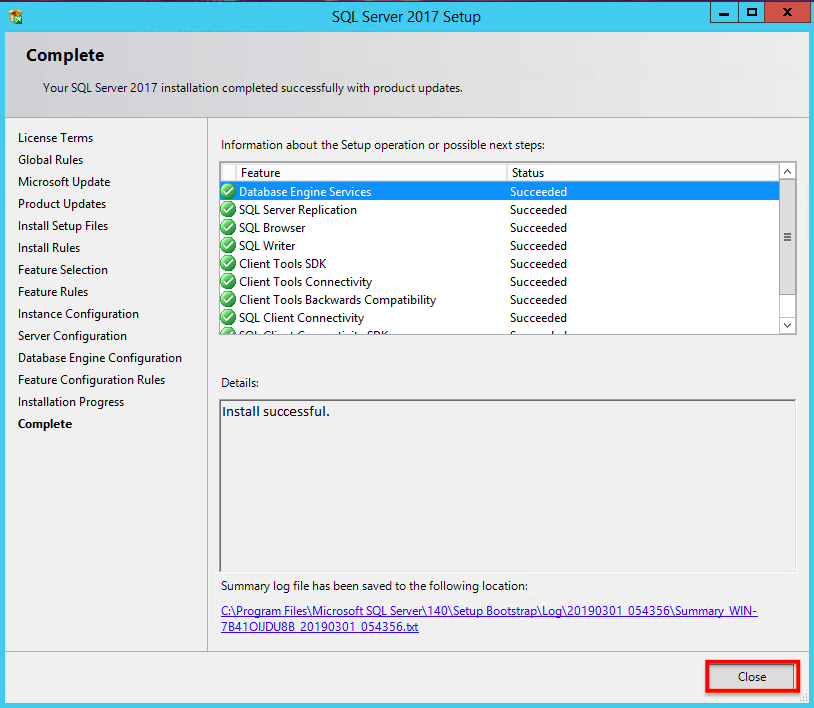This screenshot has width=814, height=708.
Task: Select the SQL Client Connectivity row
Action: pos(499,318)
